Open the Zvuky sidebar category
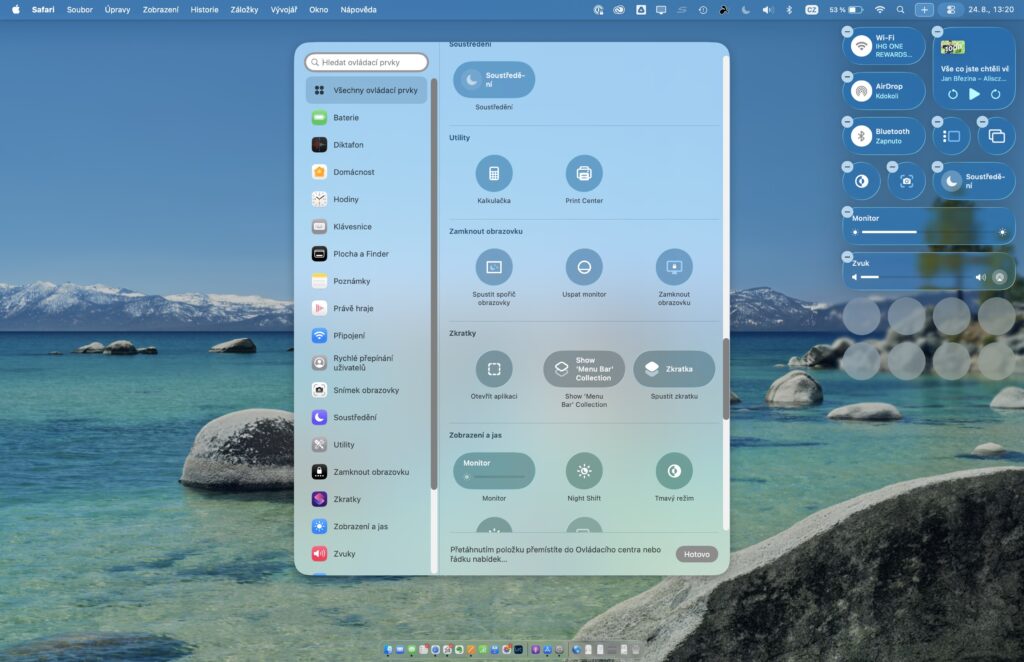The width and height of the screenshot is (1024, 662). click(366, 554)
